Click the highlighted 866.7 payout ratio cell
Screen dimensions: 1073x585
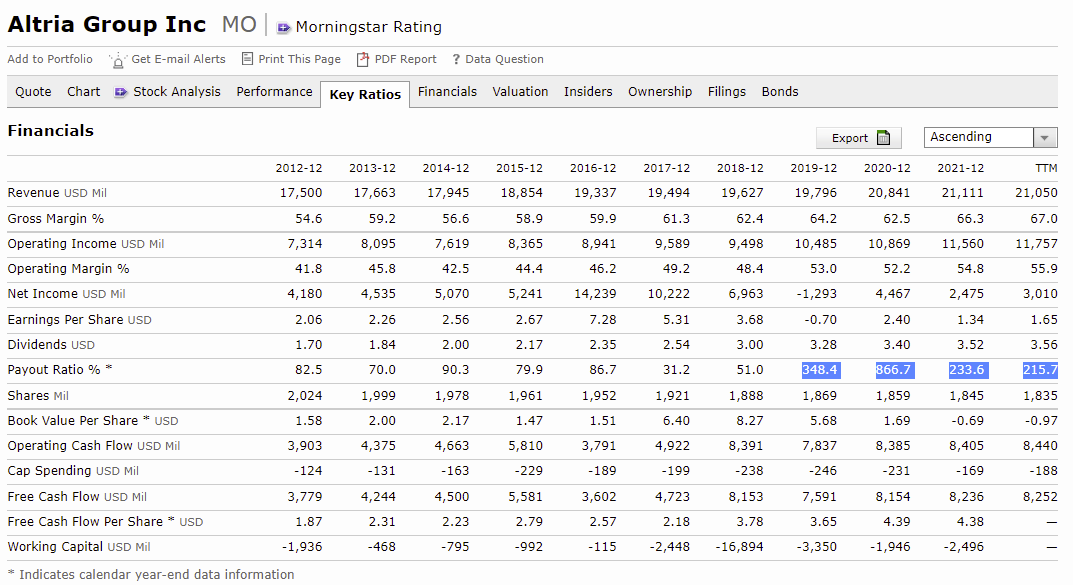pyautogui.click(x=893, y=370)
